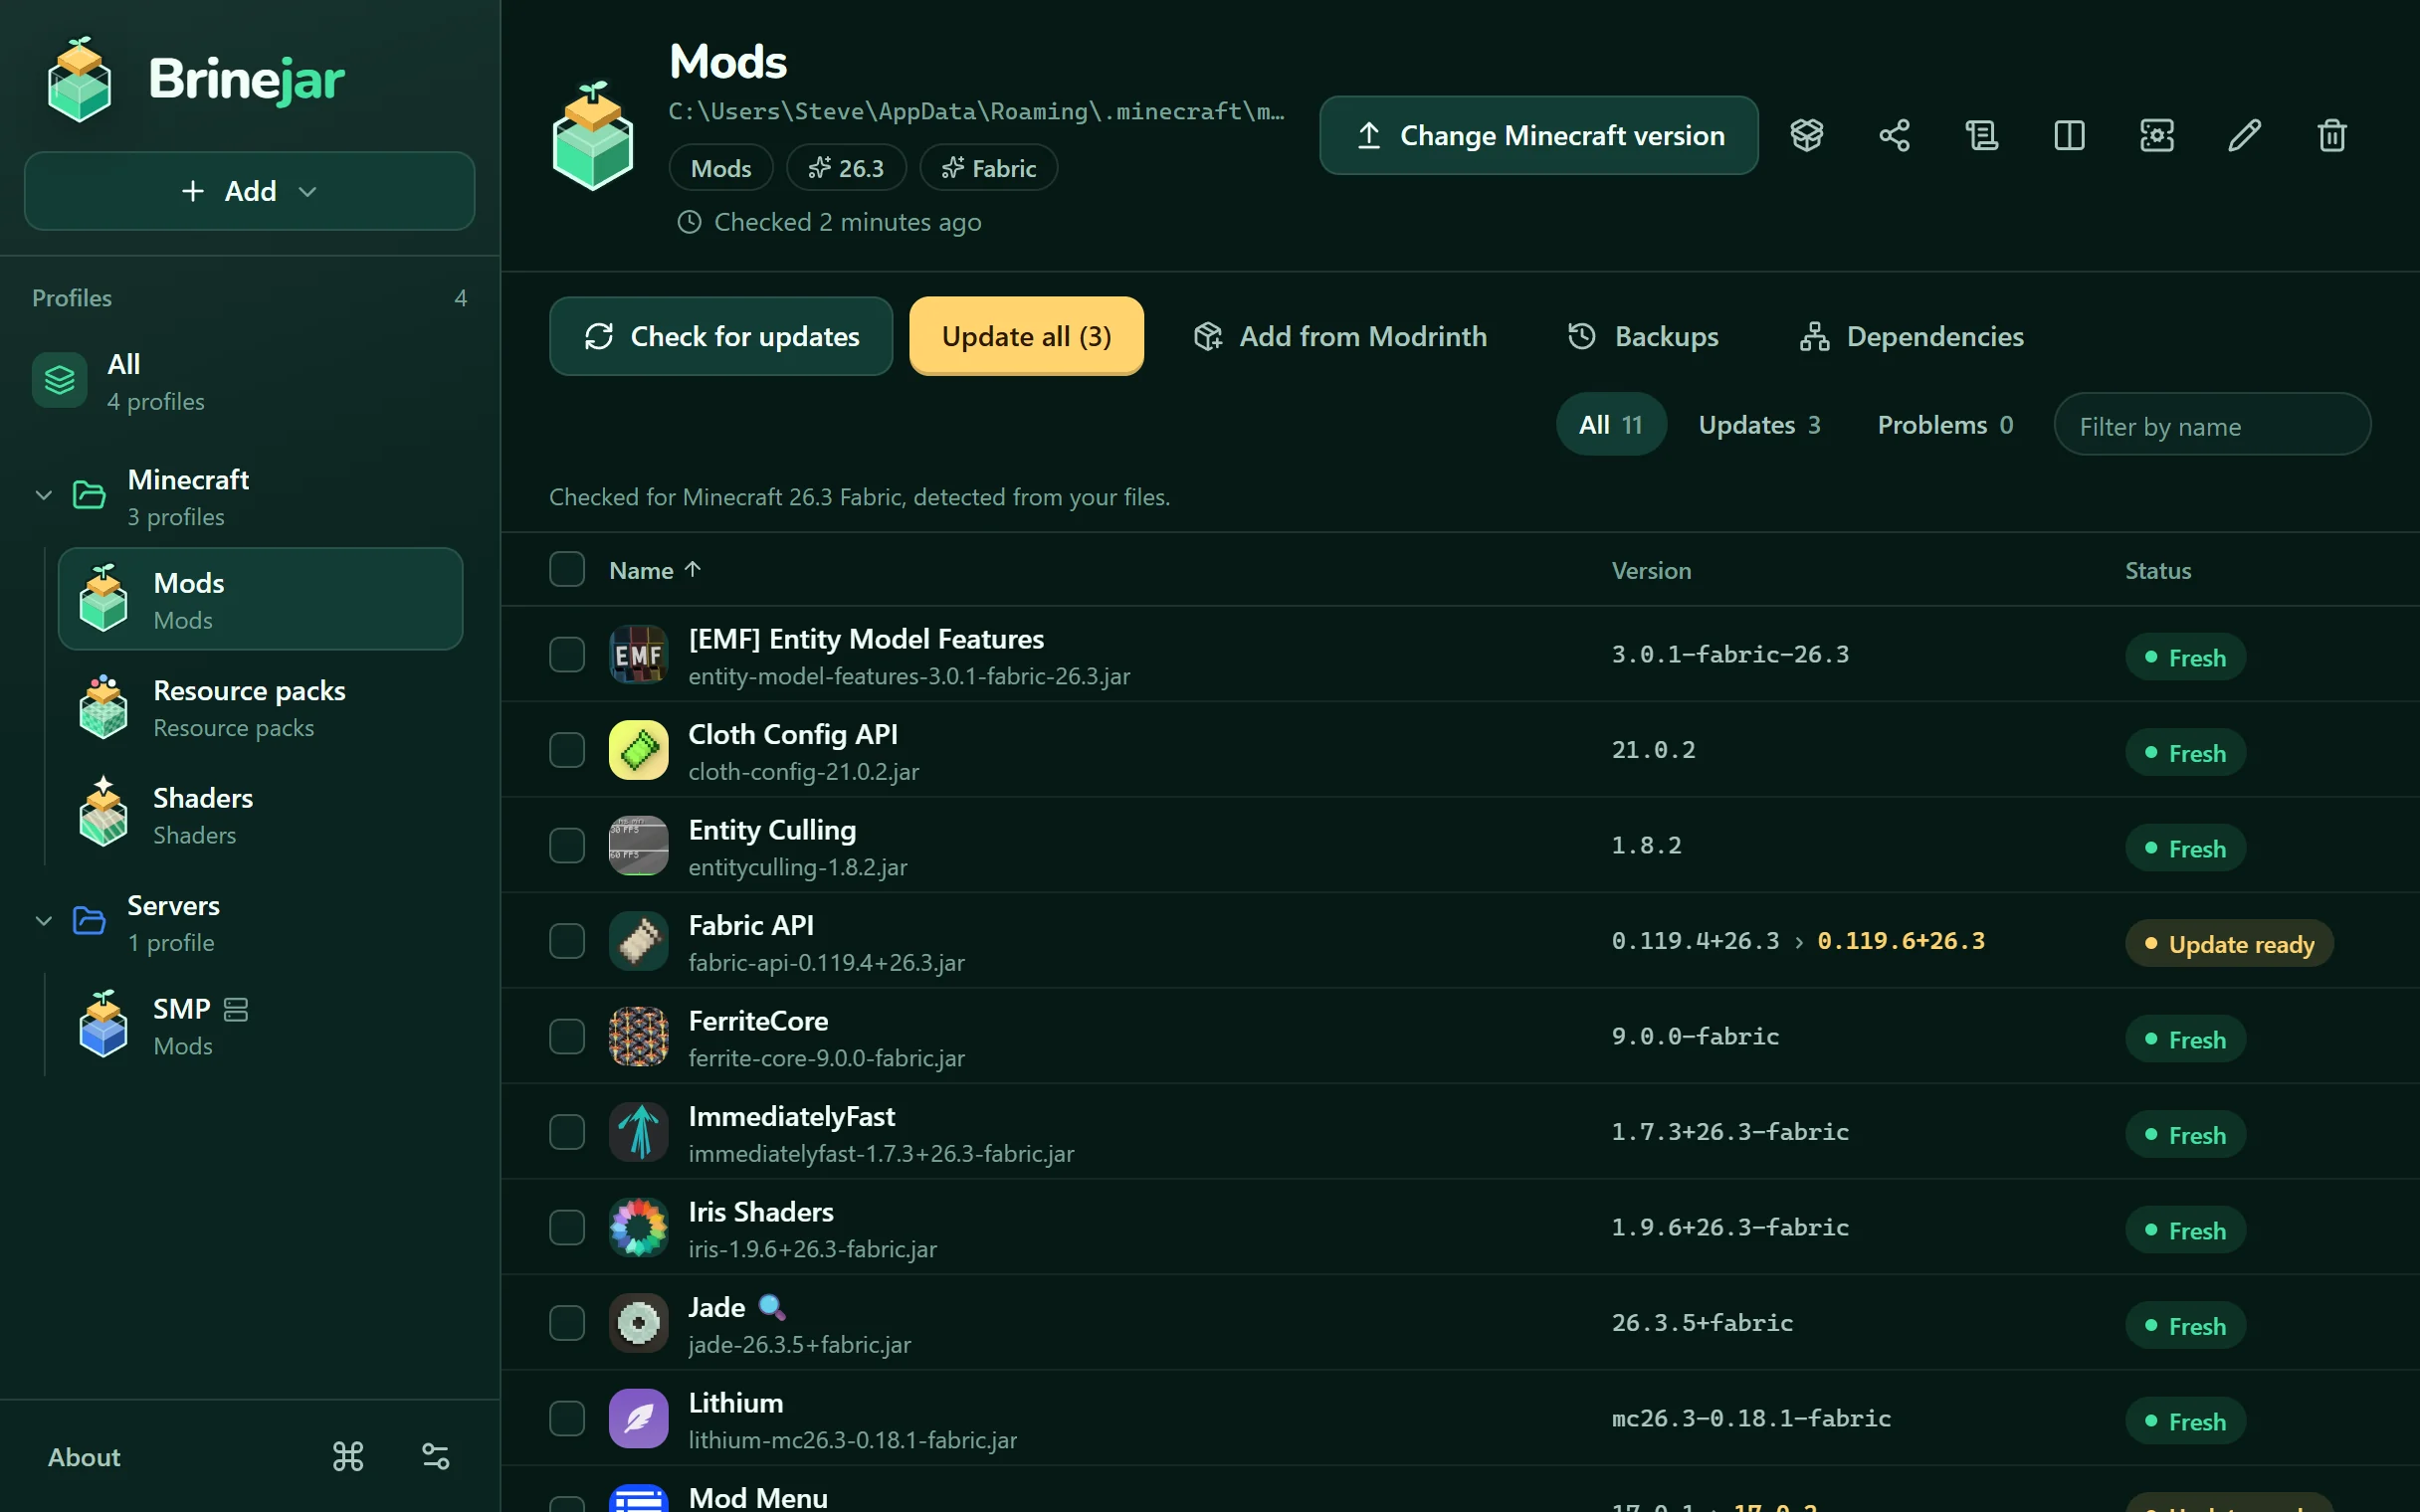Click the share icon in header toolbar
Screen dimensions: 2420x1512
[x=1894, y=135]
